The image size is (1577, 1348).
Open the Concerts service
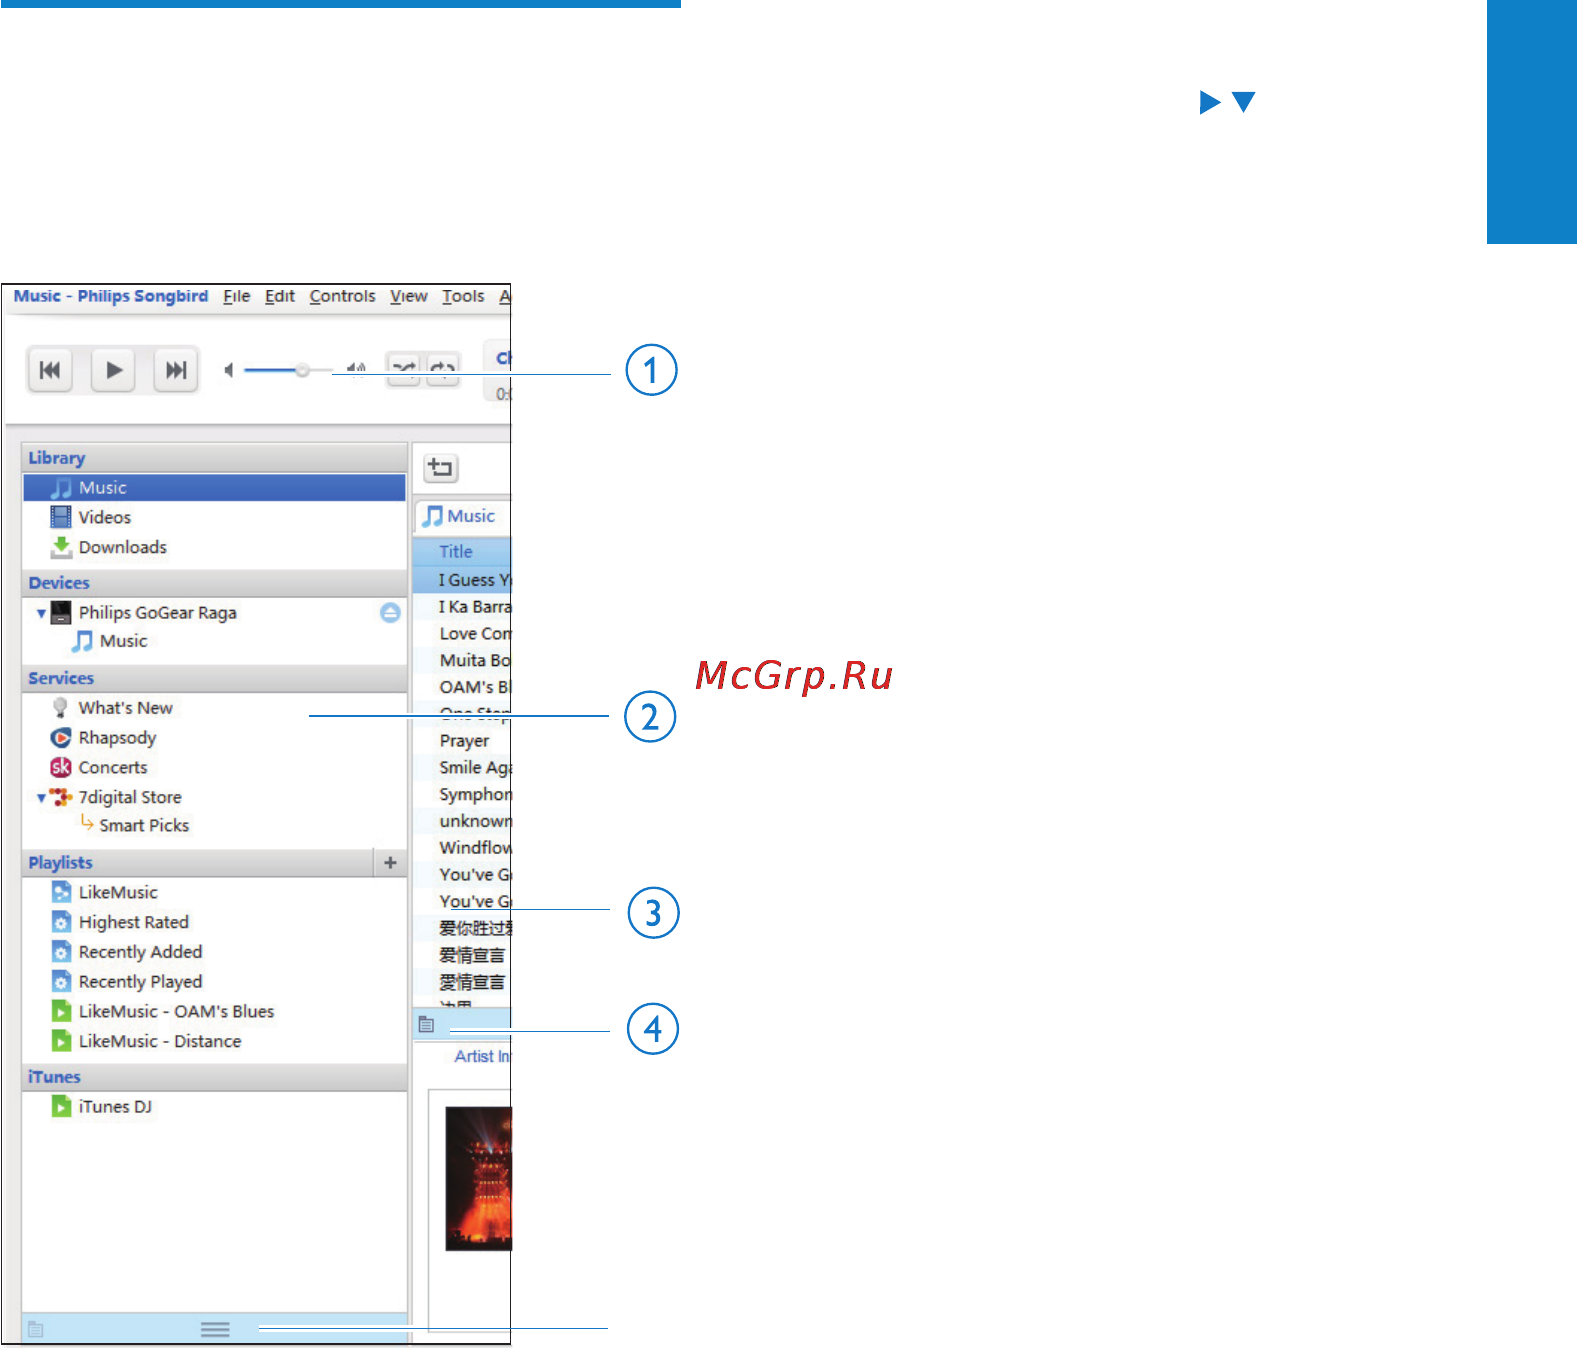(x=113, y=767)
